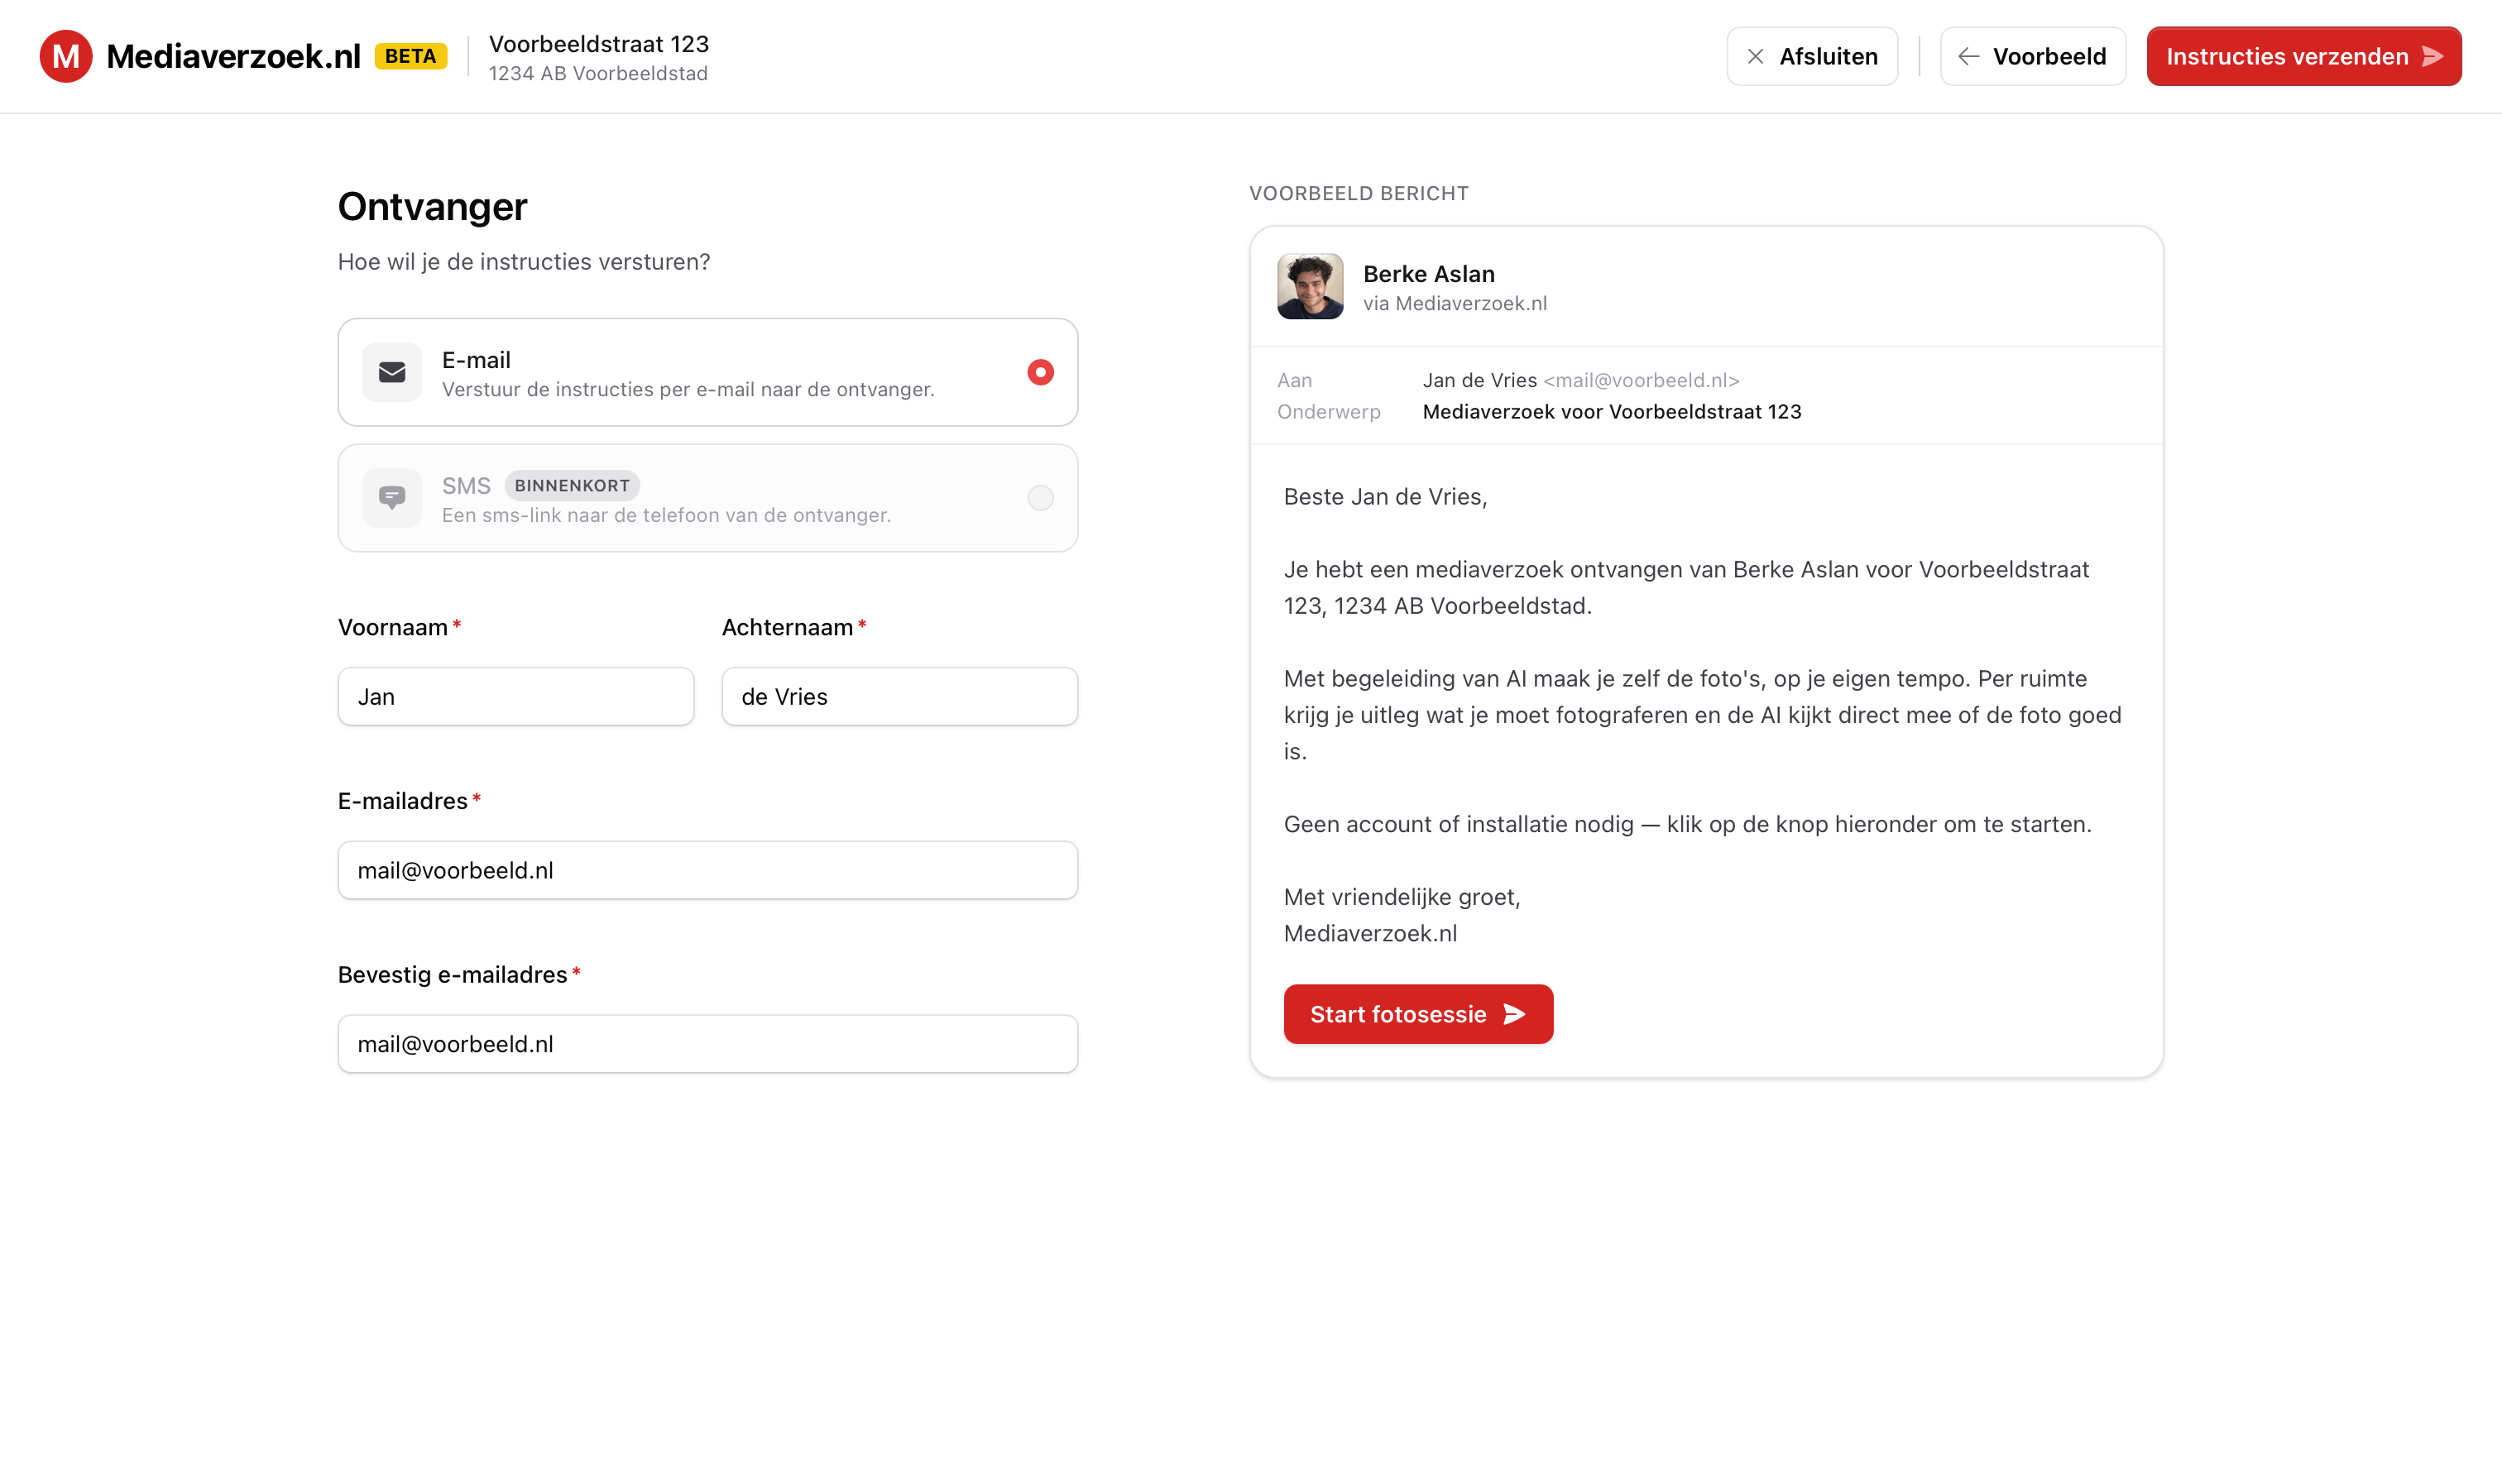Click the E-mailadres input field

(708, 870)
